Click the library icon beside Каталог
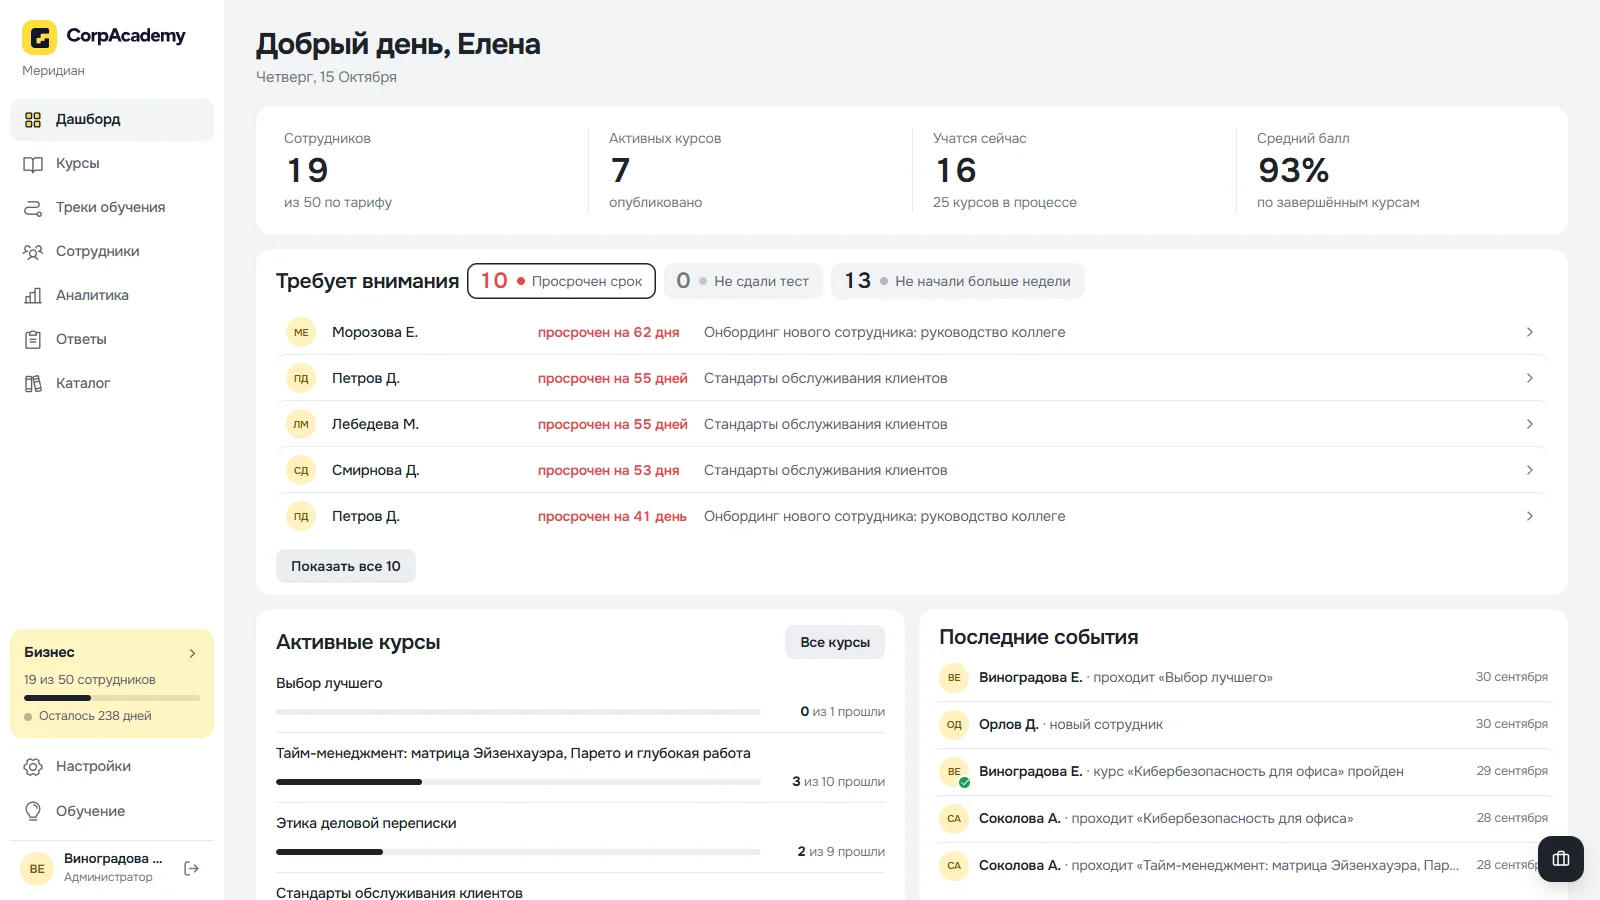 (33, 384)
